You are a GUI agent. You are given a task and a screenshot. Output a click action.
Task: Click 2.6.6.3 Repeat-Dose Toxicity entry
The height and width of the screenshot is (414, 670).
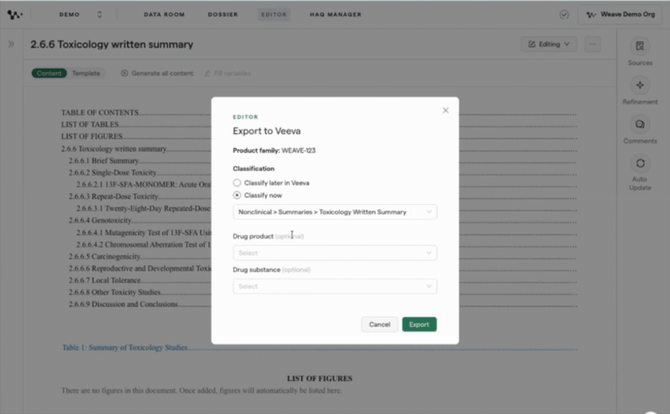pyautogui.click(x=114, y=197)
